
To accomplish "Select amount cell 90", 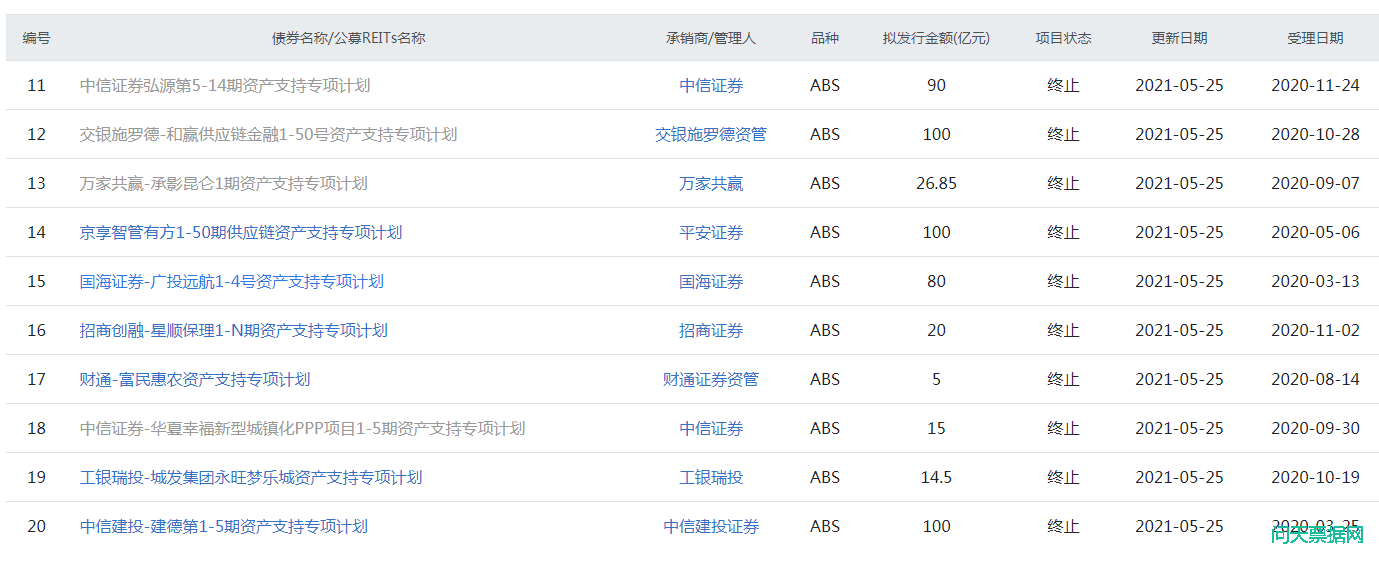I will [936, 86].
